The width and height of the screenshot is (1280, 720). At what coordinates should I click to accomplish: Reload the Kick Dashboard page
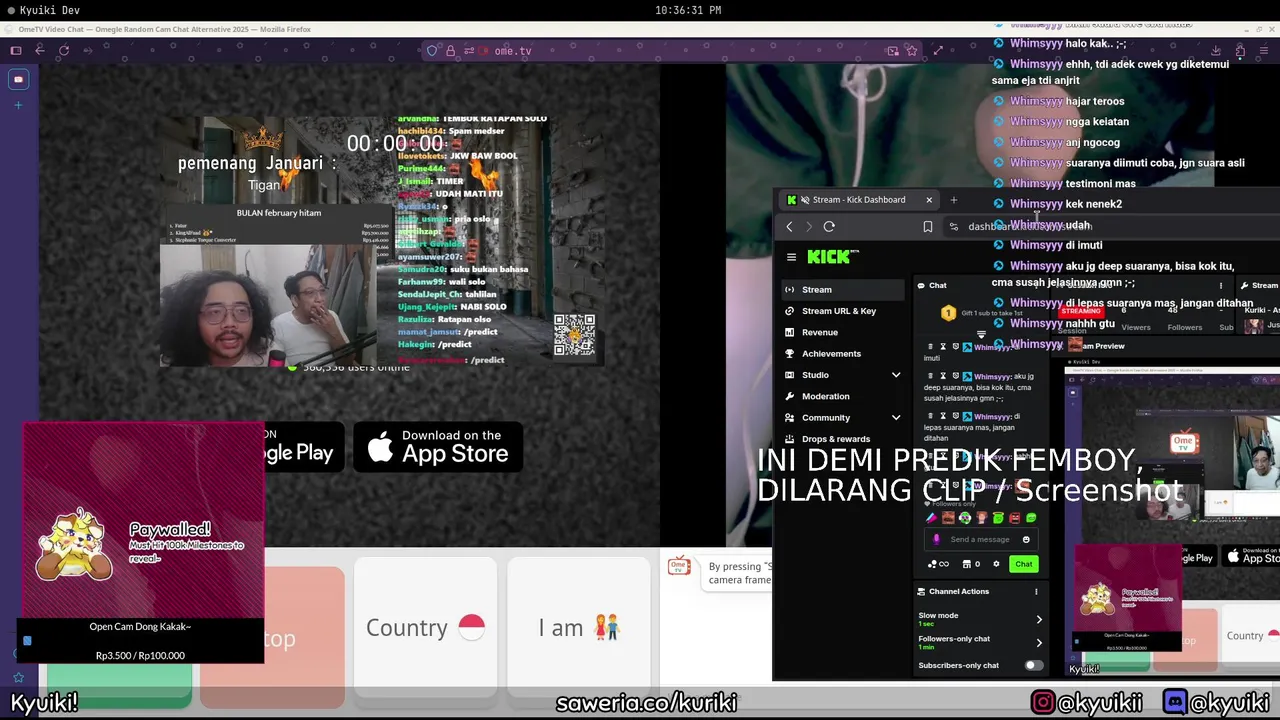point(829,227)
